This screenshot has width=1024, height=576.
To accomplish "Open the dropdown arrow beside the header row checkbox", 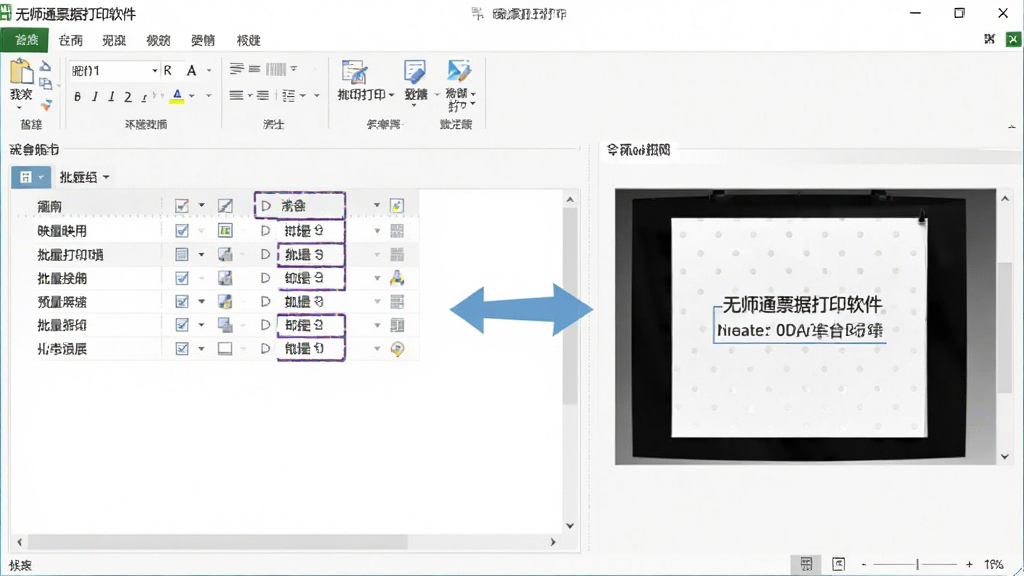I will tap(201, 206).
